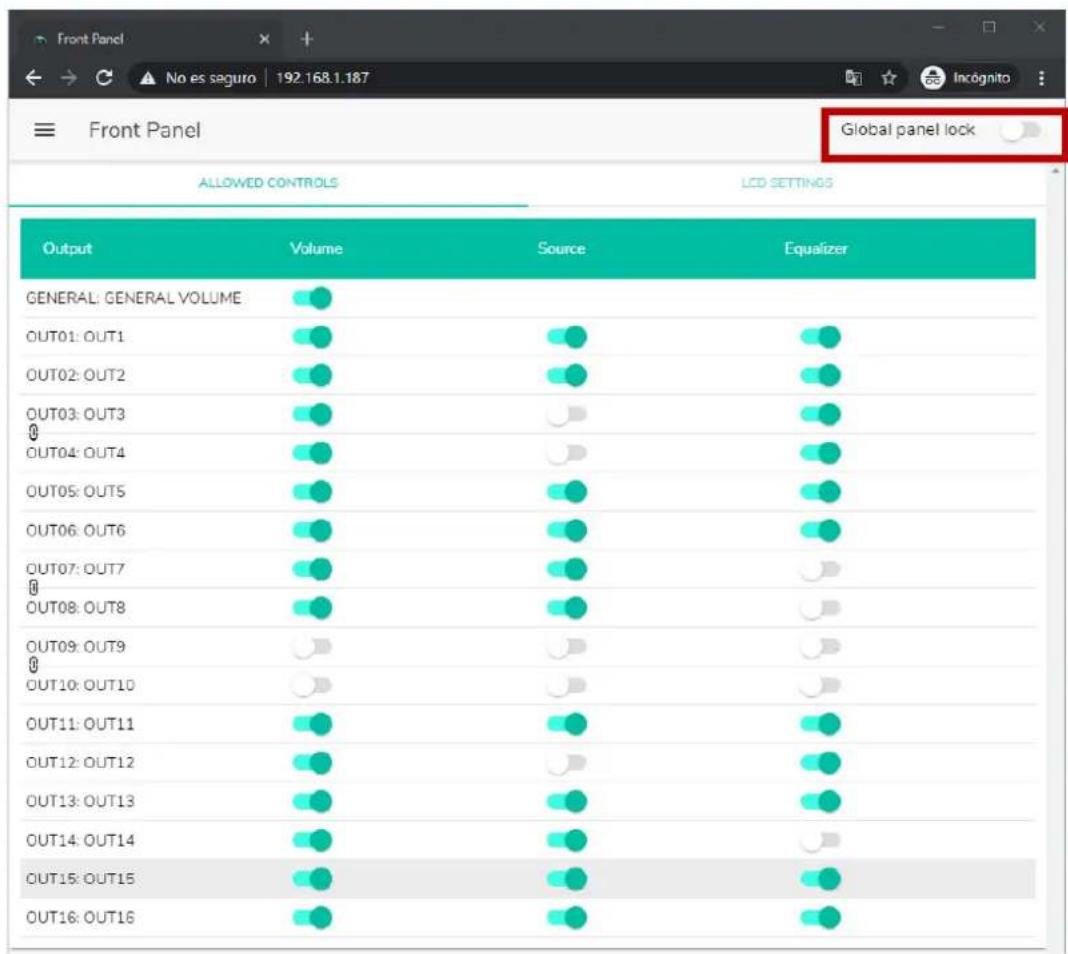Open the translate page icon
Screen dimensions: 1068x954
point(853,78)
